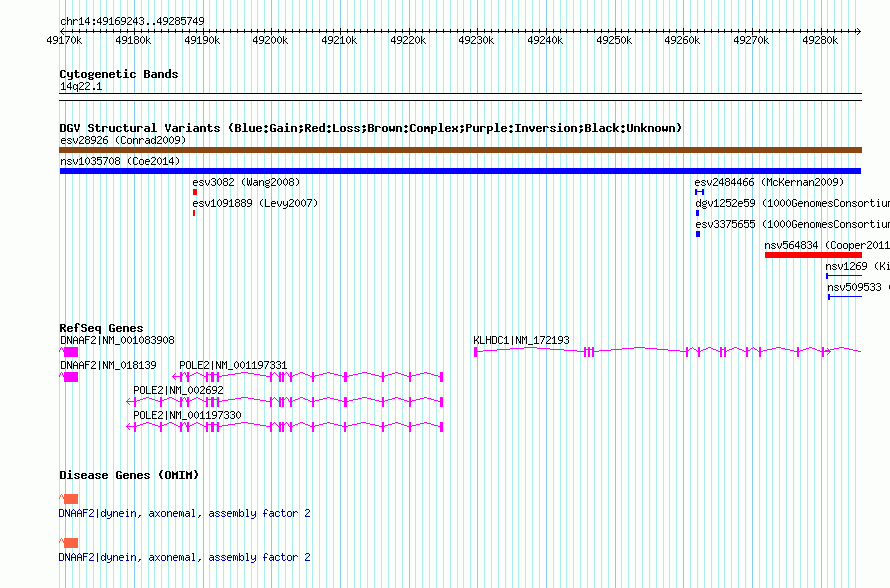Click the blue esv3375655 variant marker
Viewport: 890px width, 588px height.
click(698, 234)
